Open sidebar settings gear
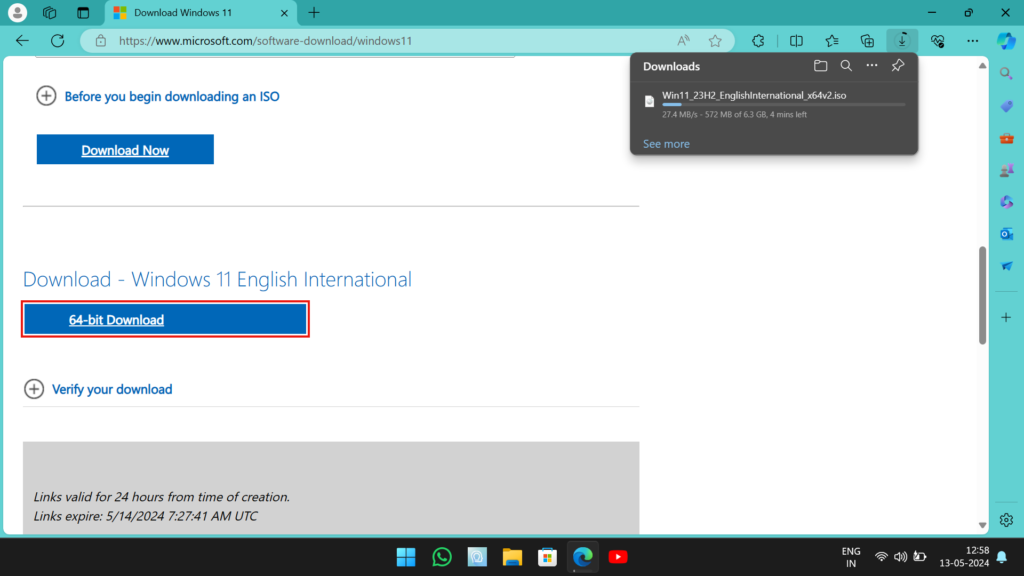Image resolution: width=1024 pixels, height=576 pixels. tap(1006, 520)
